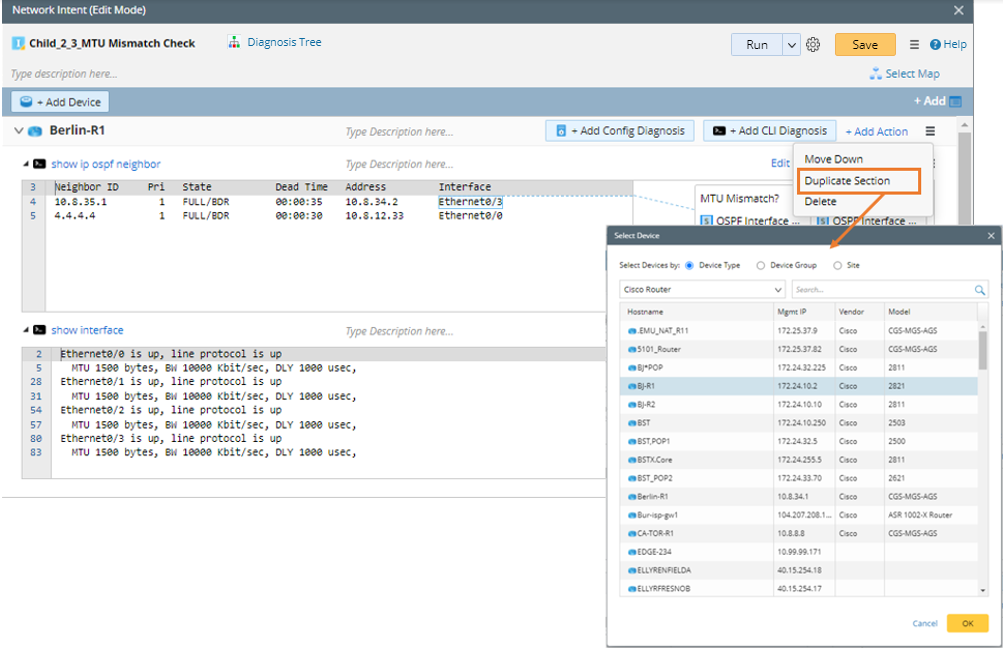
Task: Select the 5101_Router device row
Action: (x=798, y=349)
